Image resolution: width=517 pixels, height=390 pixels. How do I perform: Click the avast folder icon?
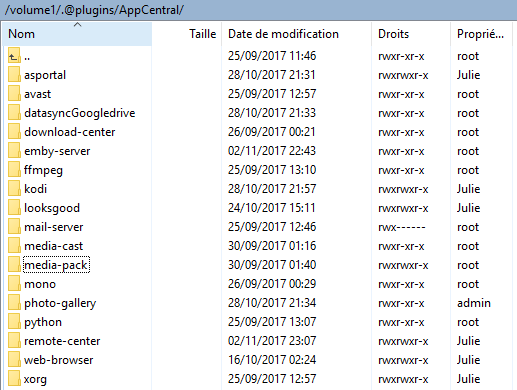pos(14,93)
